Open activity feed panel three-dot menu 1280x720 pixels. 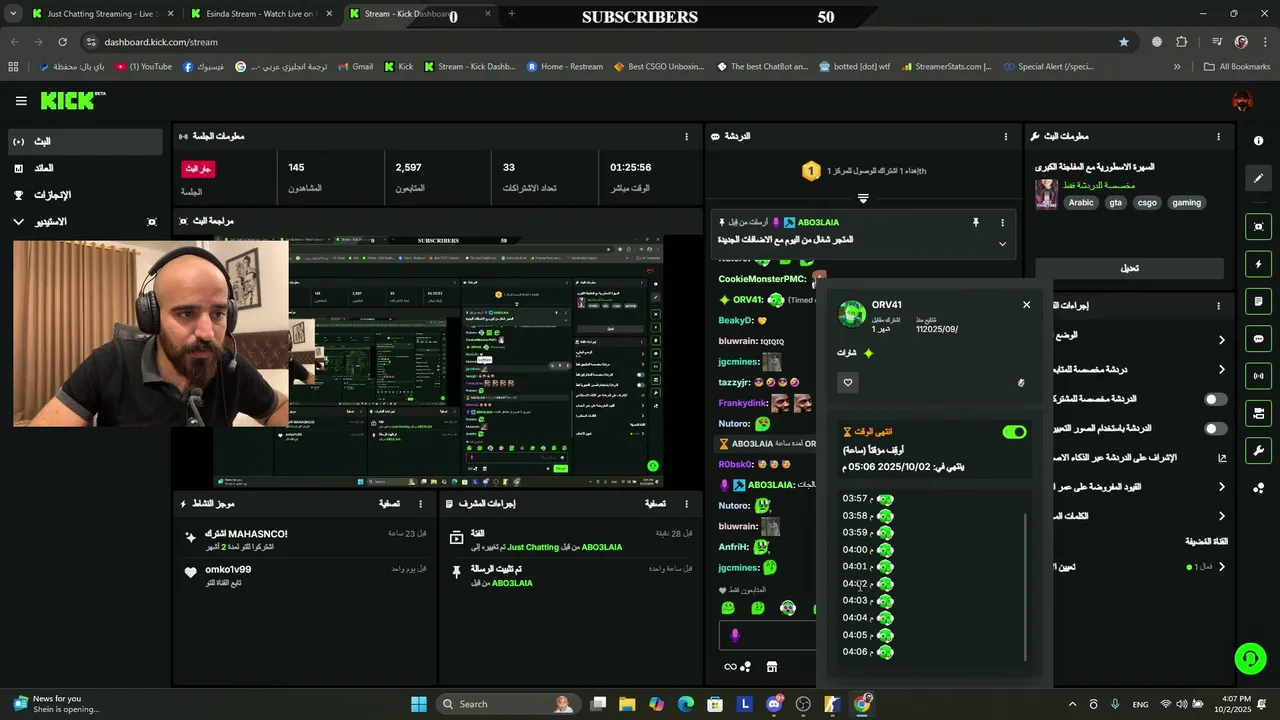[x=420, y=504]
